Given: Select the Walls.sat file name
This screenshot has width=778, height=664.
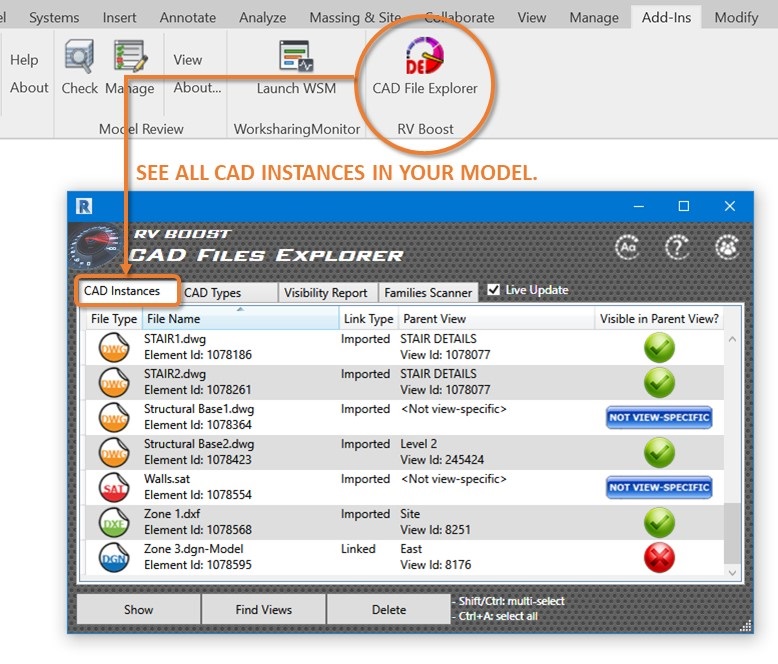Looking at the screenshot, I should 167,479.
